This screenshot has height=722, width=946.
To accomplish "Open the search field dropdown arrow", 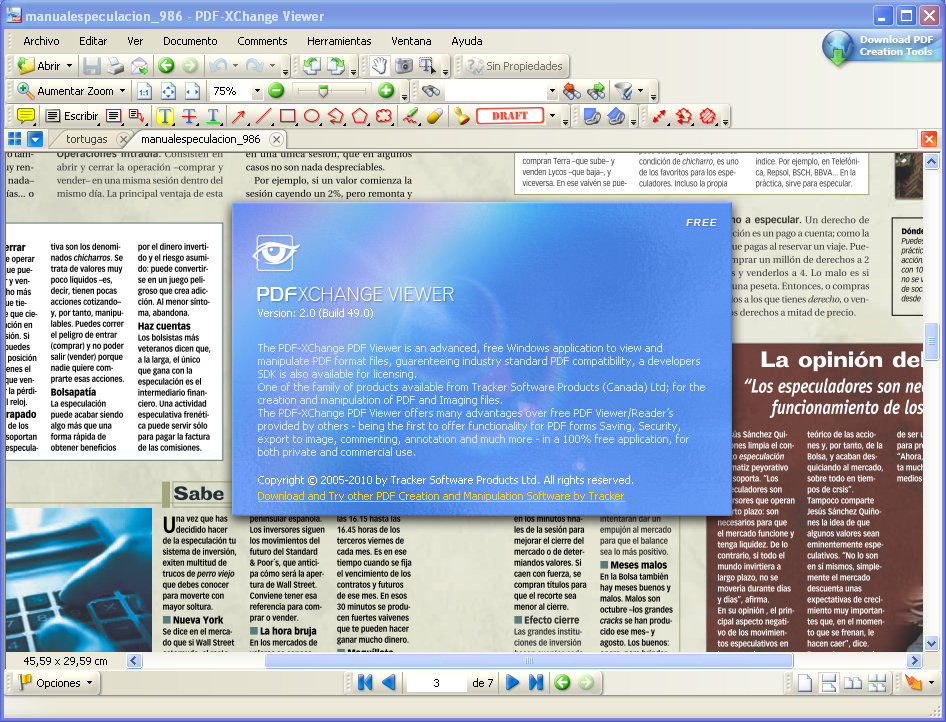I will 552,91.
